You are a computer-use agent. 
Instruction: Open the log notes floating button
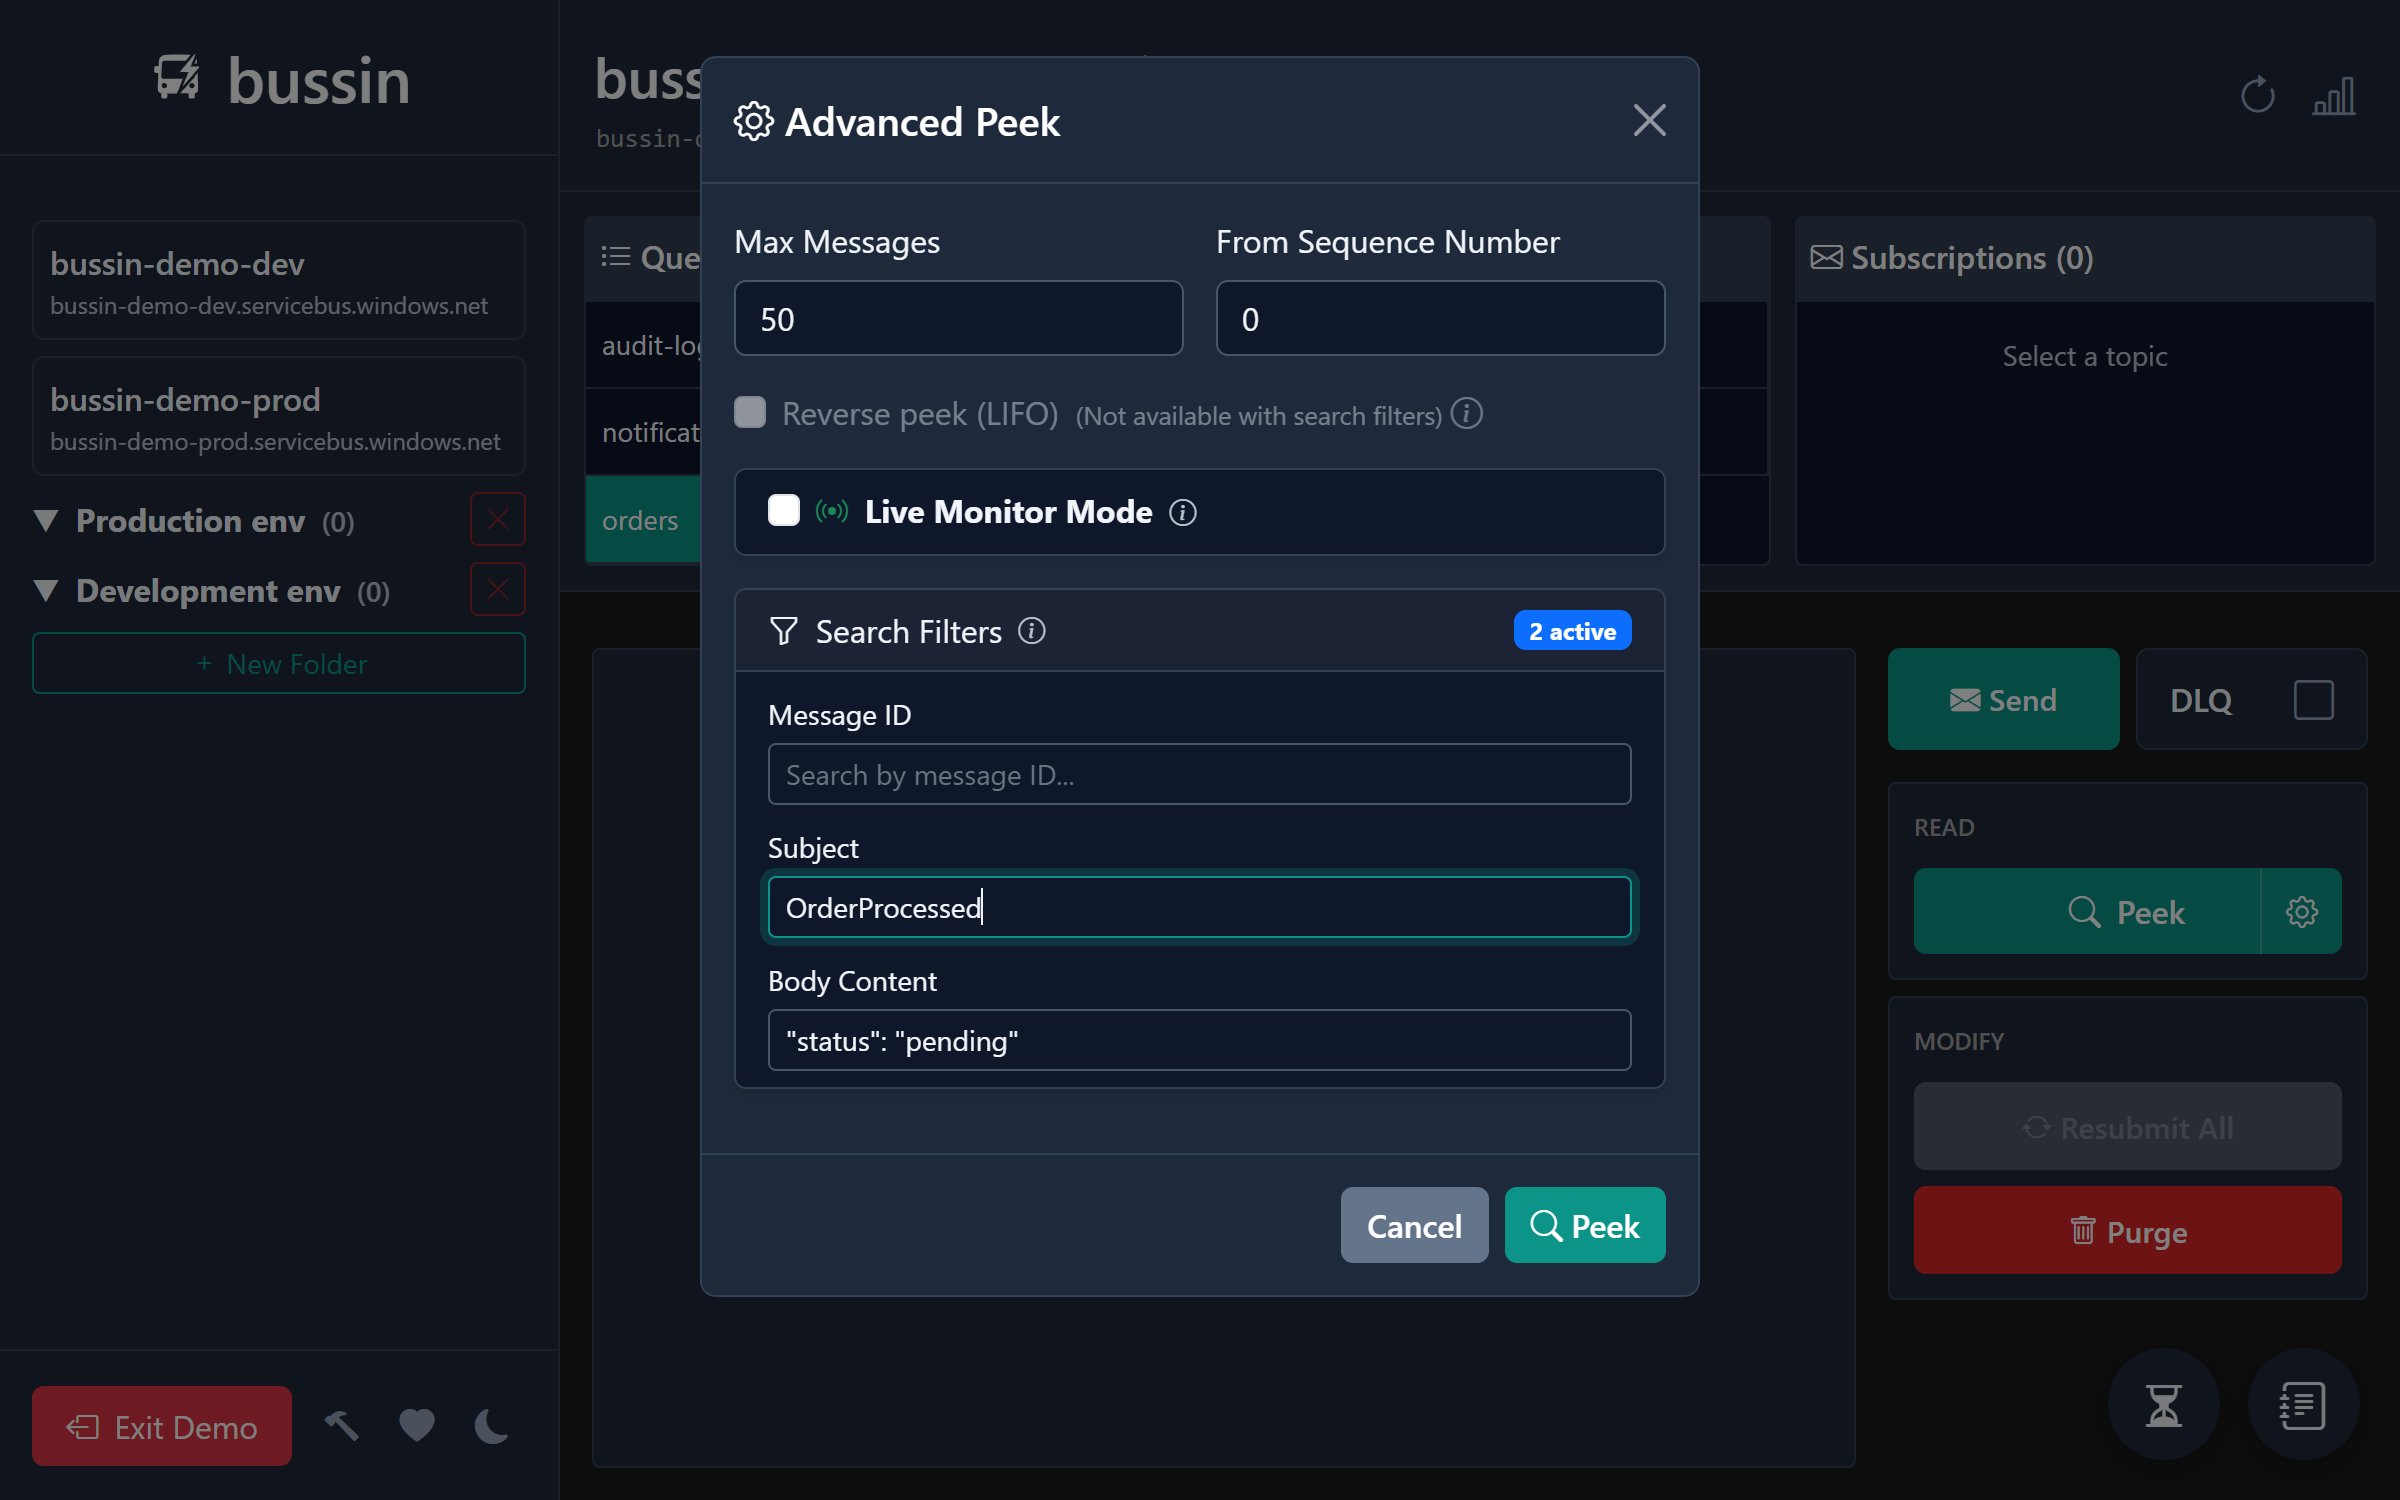[2303, 1405]
